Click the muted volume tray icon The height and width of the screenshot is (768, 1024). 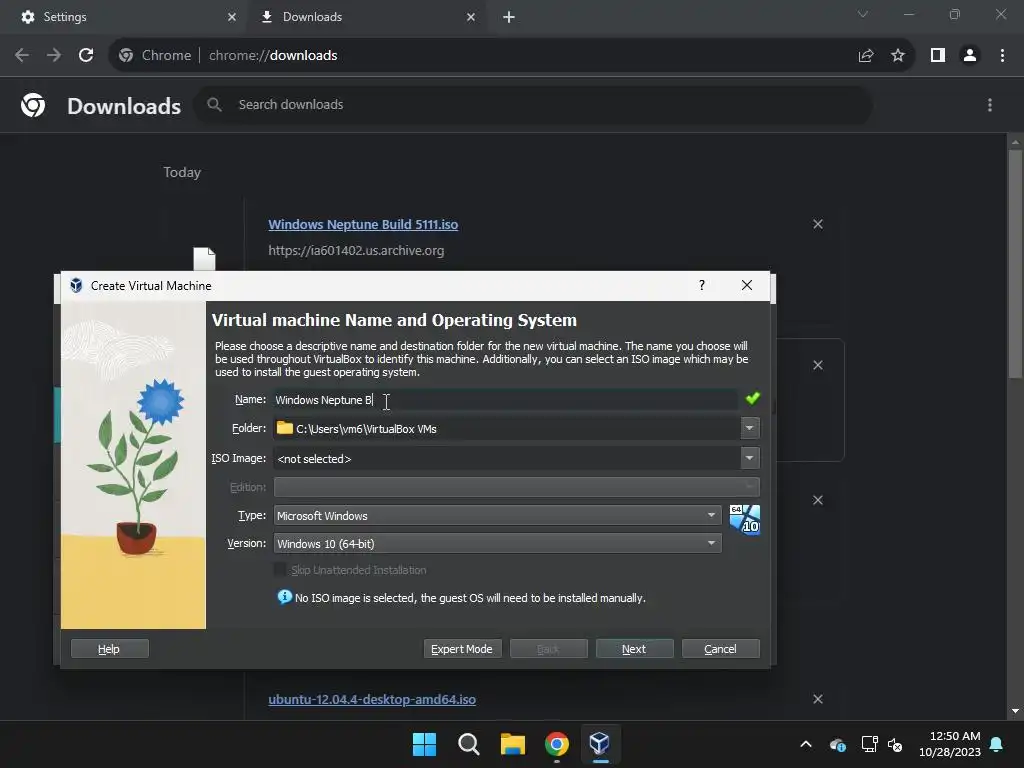pos(895,744)
